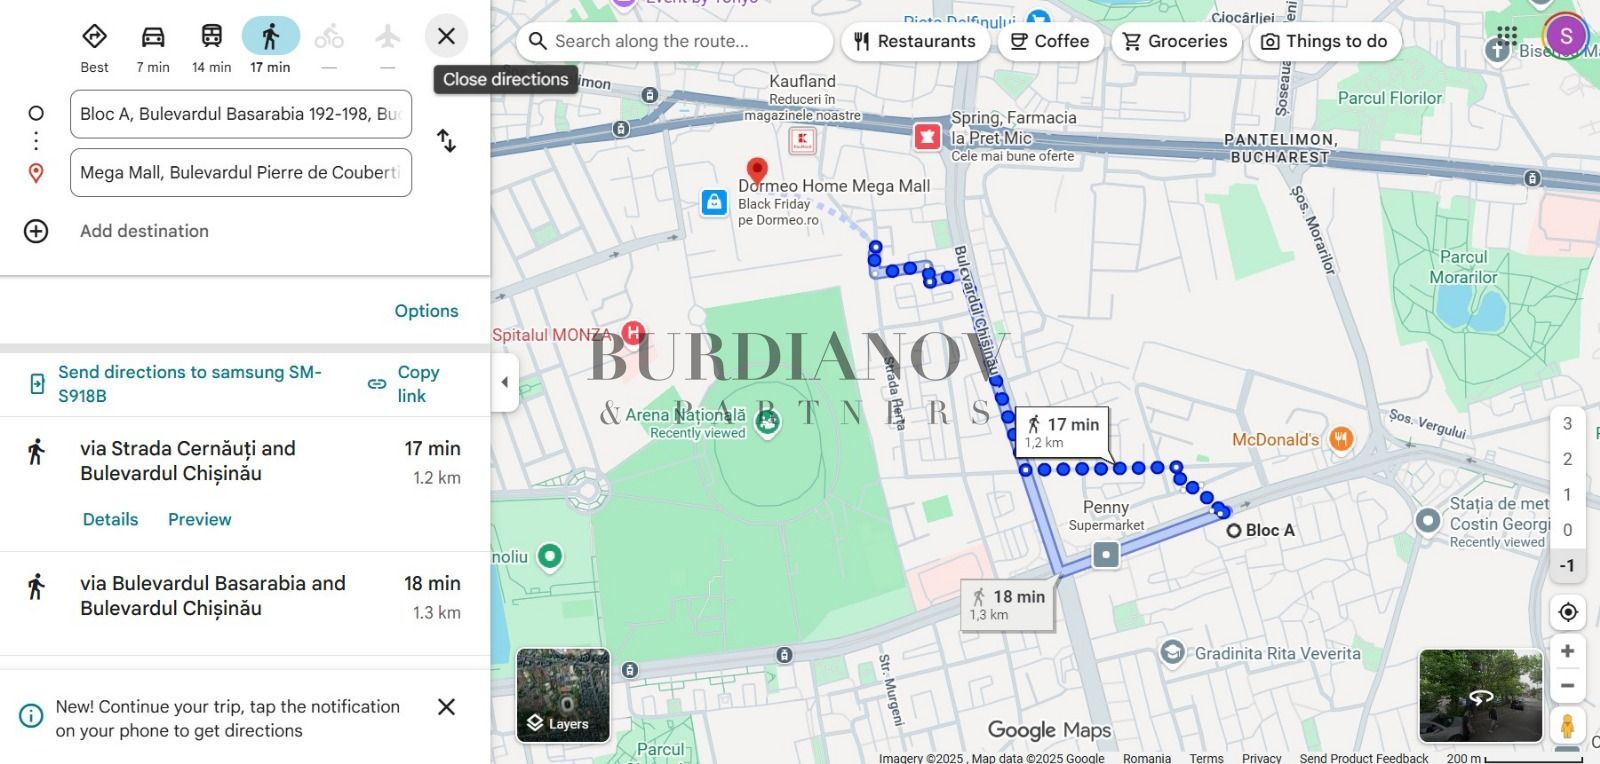Select the 17 min route label on map

(x=1062, y=432)
